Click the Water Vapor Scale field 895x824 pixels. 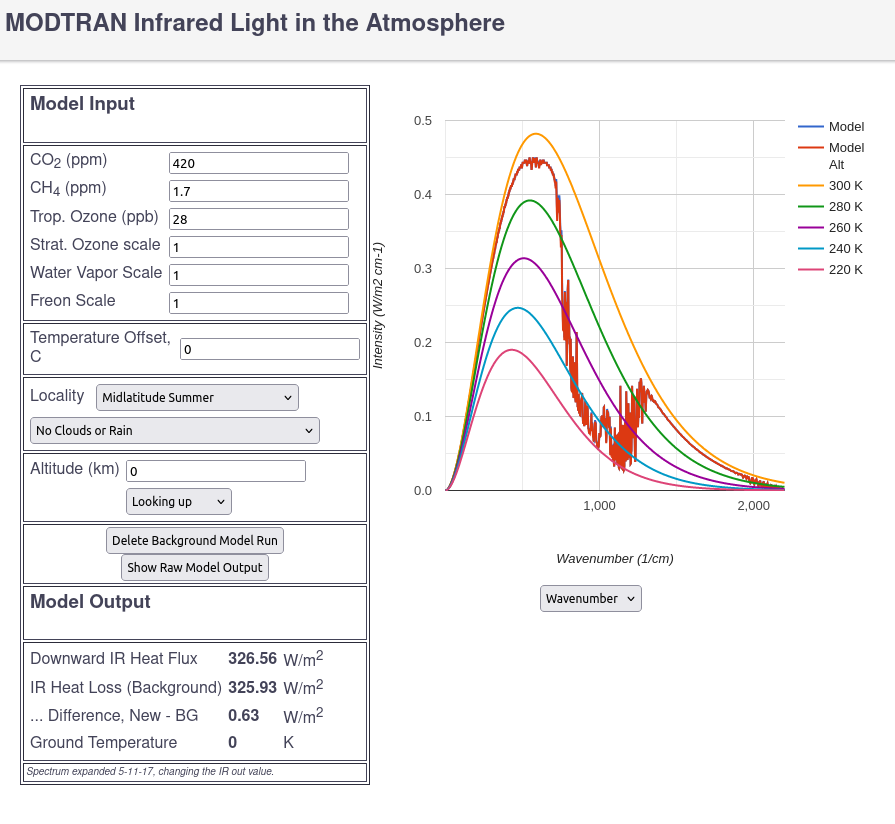[259, 275]
